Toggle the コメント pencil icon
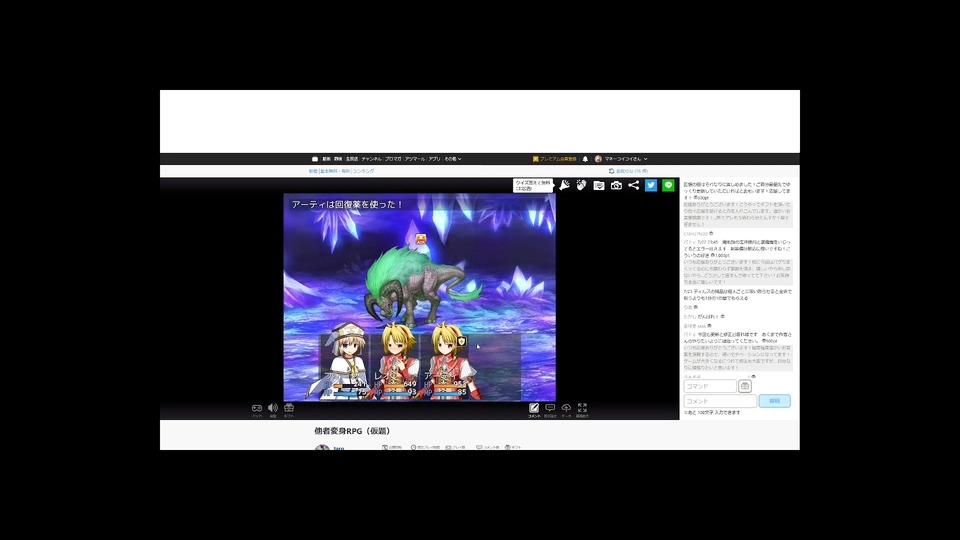 [534, 408]
